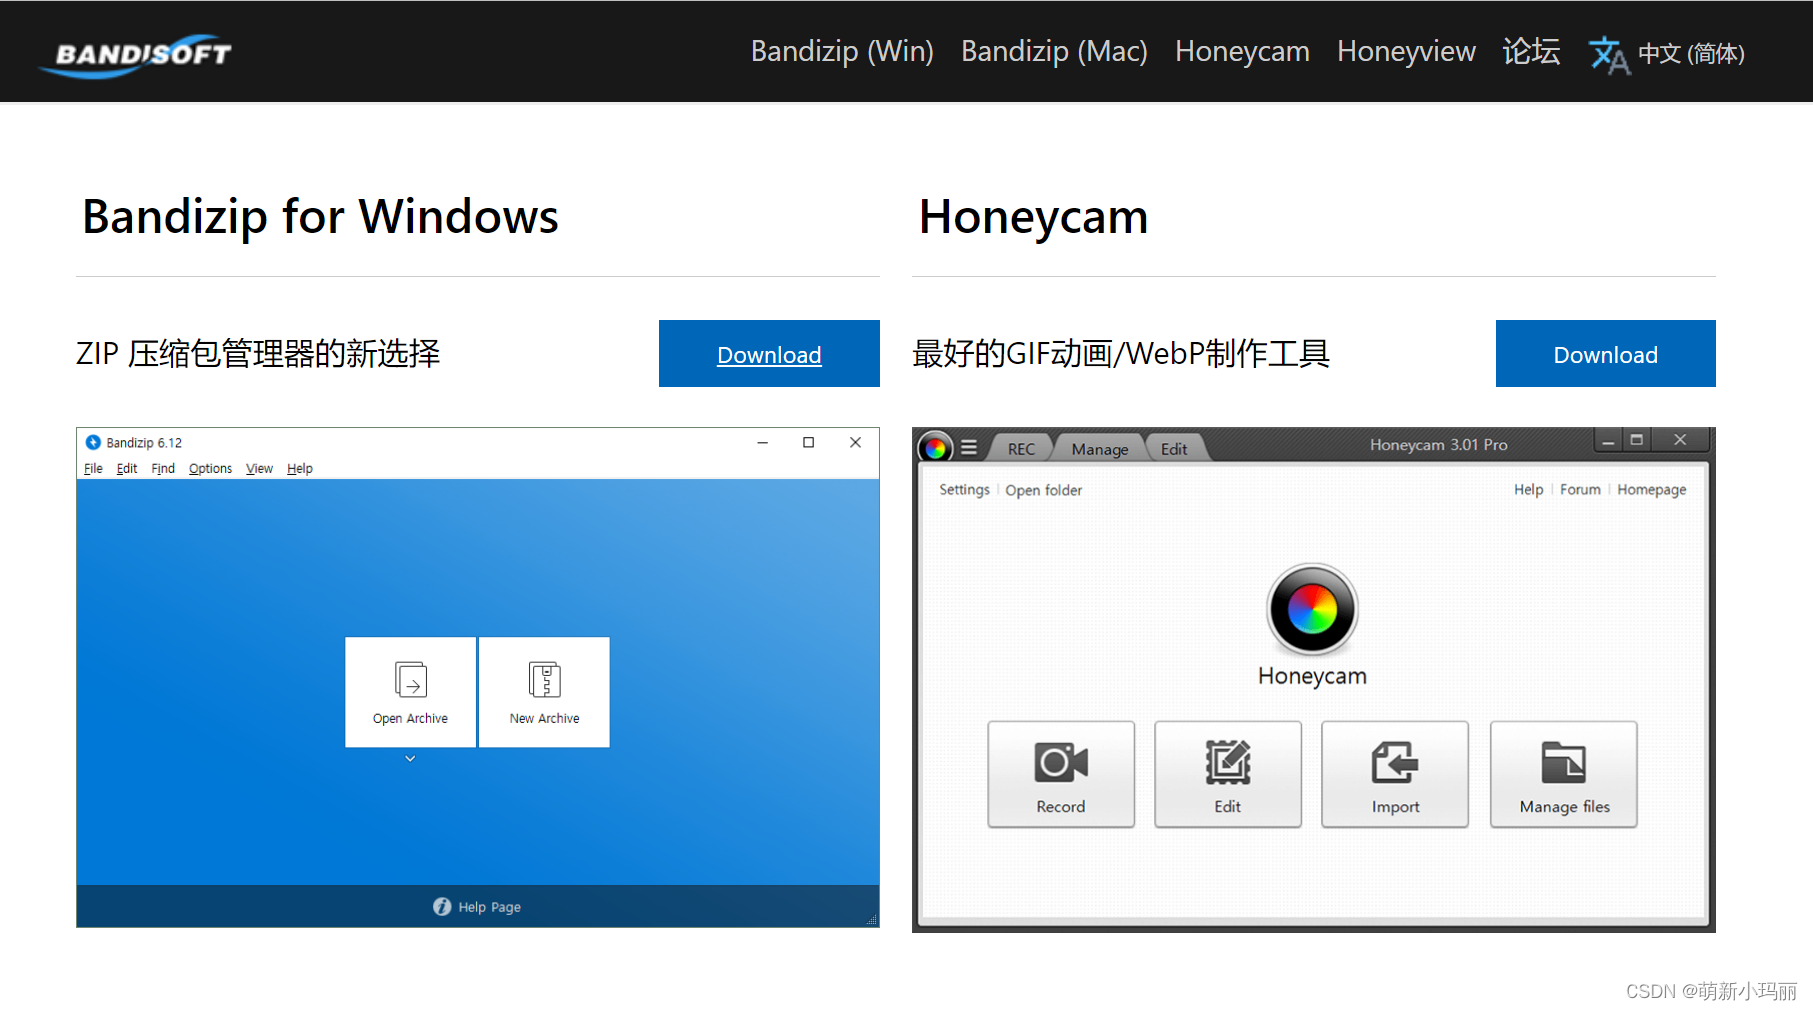Click the Help Page info icon
This screenshot has height=1010, width=1813.
pyautogui.click(x=442, y=907)
